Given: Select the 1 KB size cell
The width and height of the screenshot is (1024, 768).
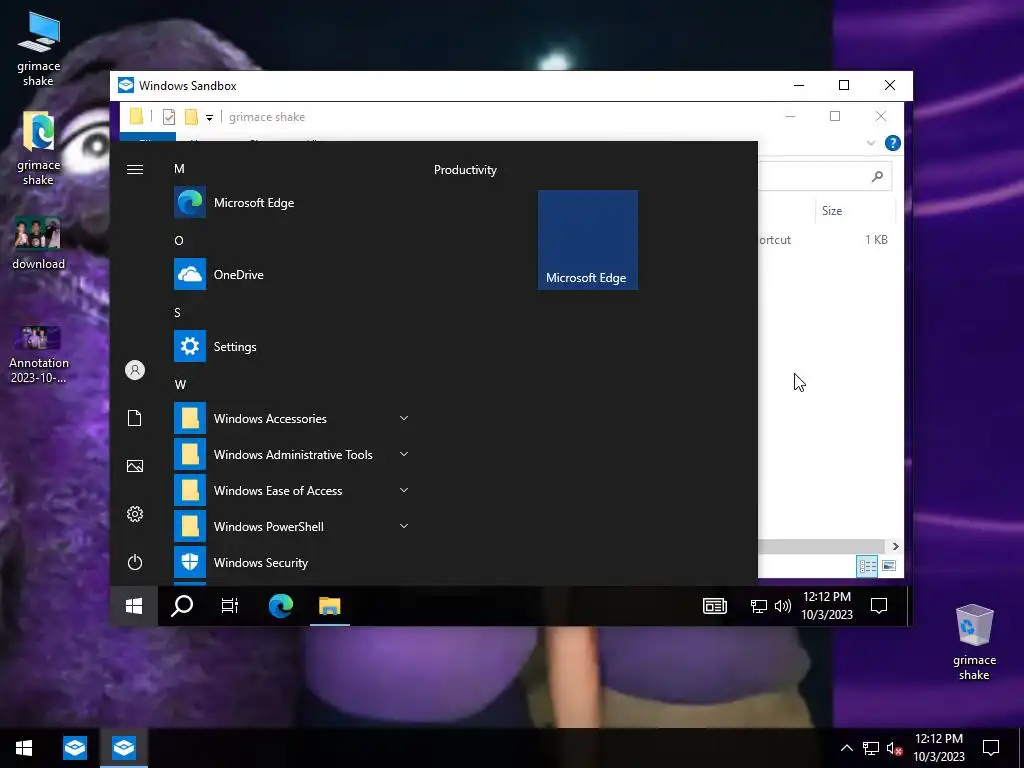Looking at the screenshot, I should [876, 240].
